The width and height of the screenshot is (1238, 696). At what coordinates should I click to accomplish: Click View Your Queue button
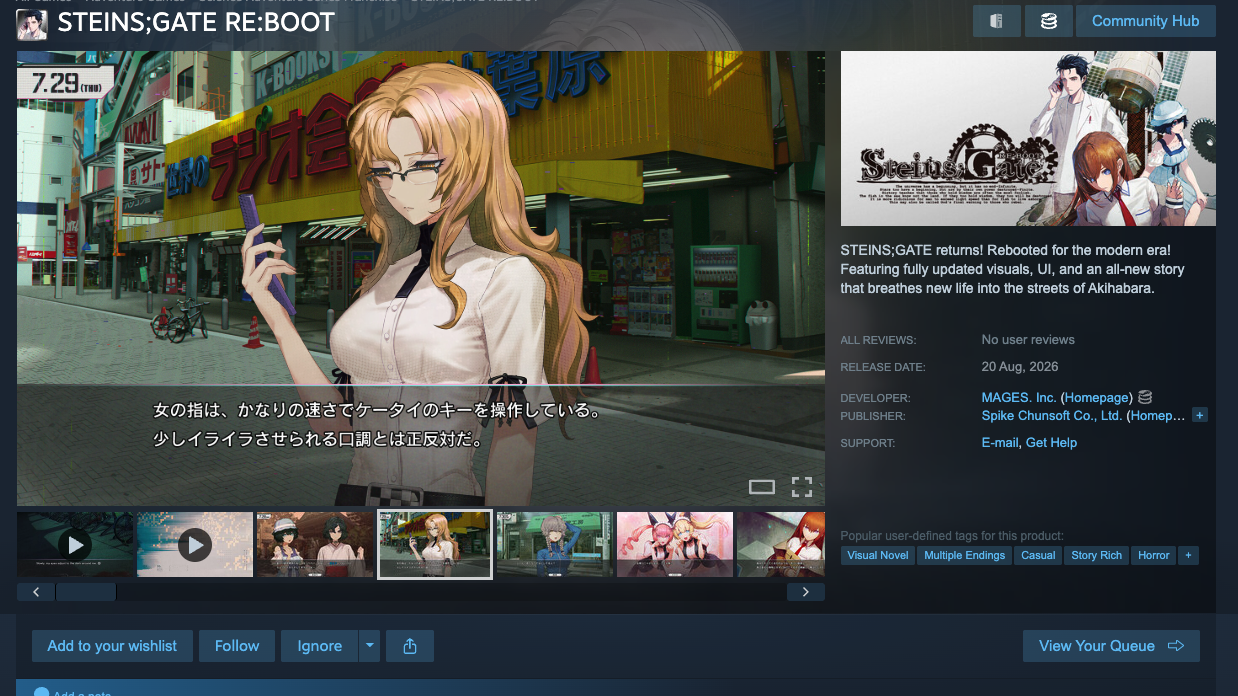[x=1111, y=646]
